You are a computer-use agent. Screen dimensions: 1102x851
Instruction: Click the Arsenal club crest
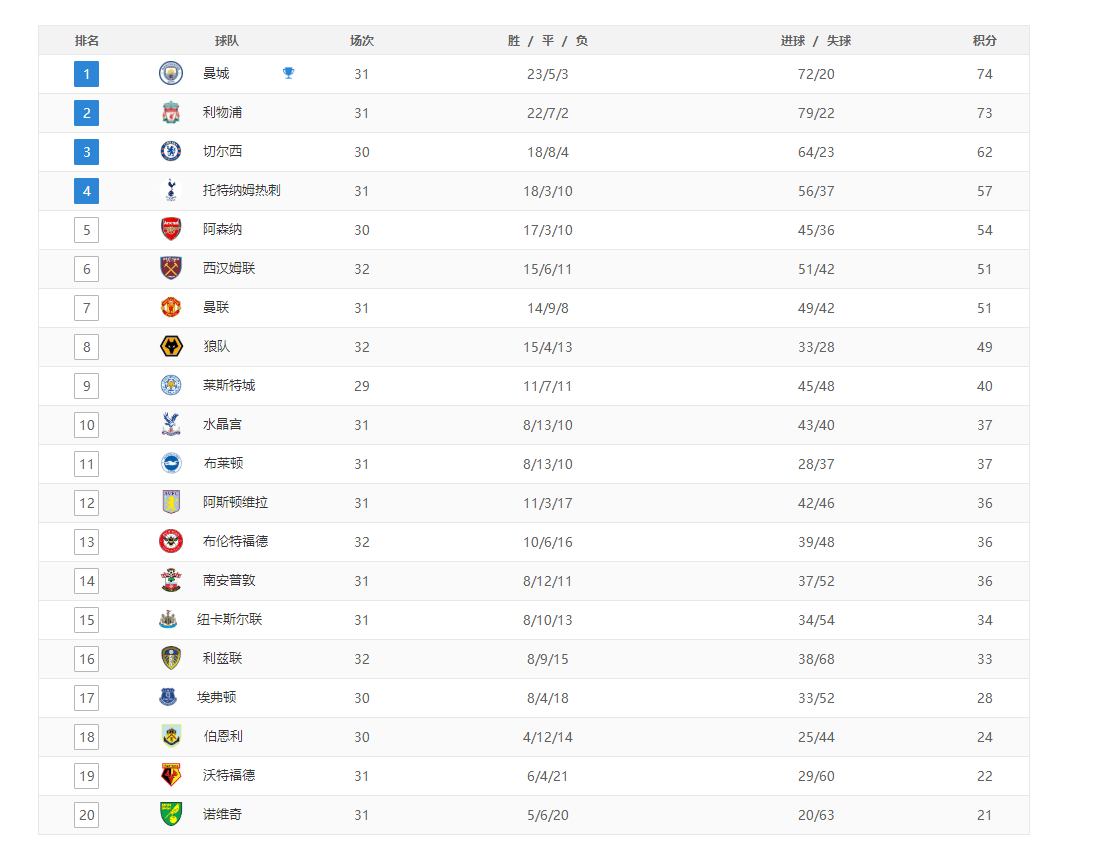point(171,229)
